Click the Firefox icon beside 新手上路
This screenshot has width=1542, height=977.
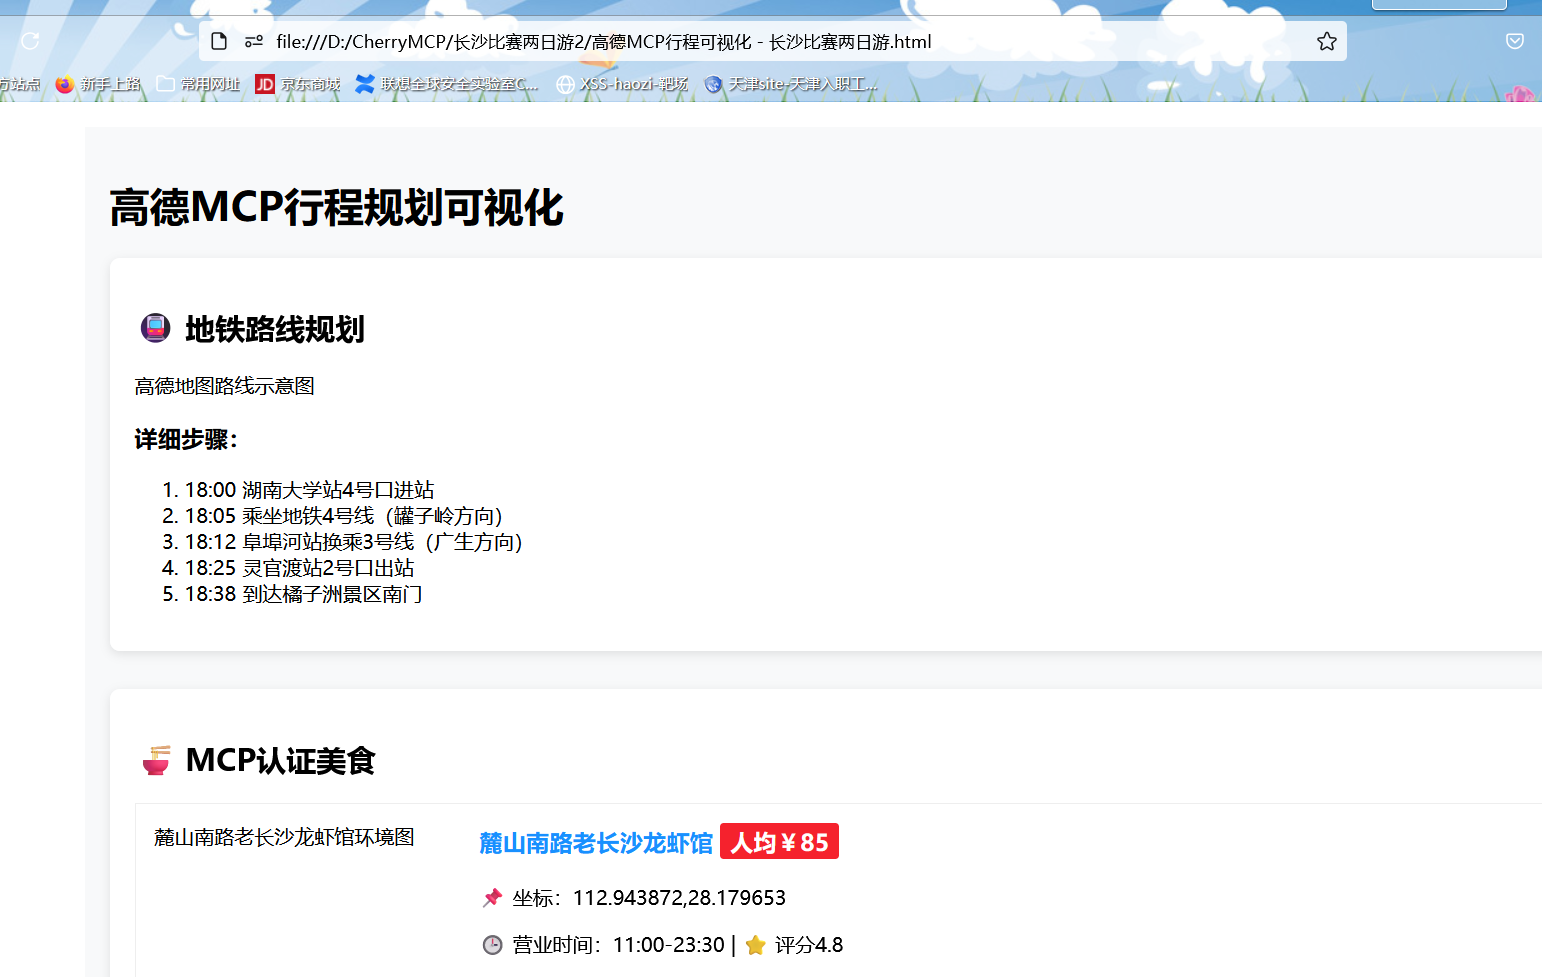65,84
